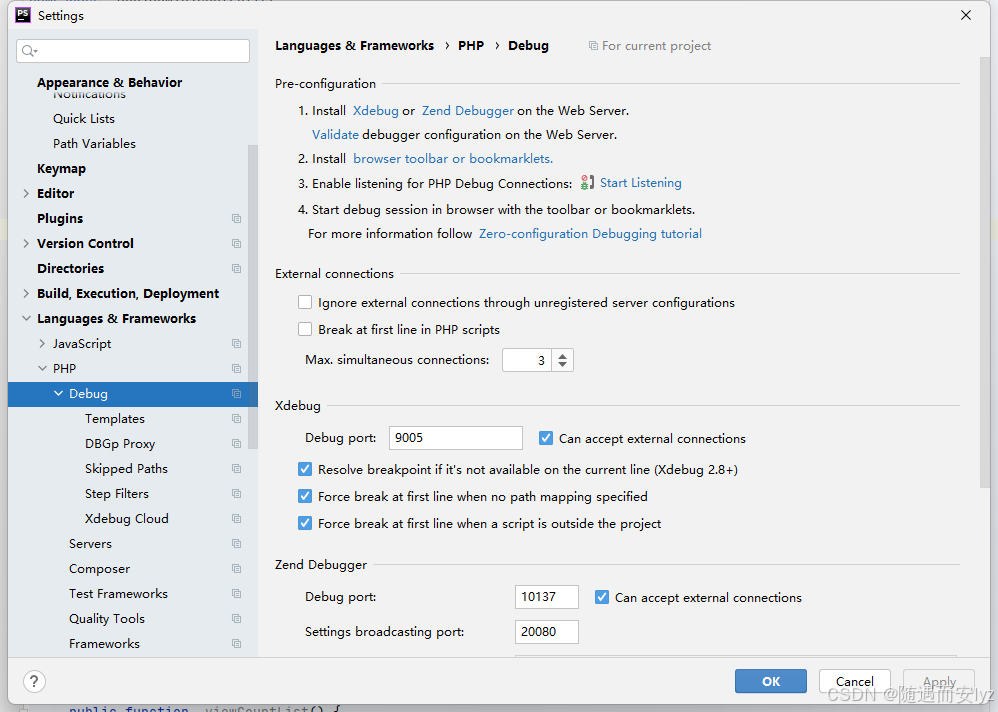998x712 pixels.
Task: Click project-level icon next to Frameworks
Action: point(237,644)
